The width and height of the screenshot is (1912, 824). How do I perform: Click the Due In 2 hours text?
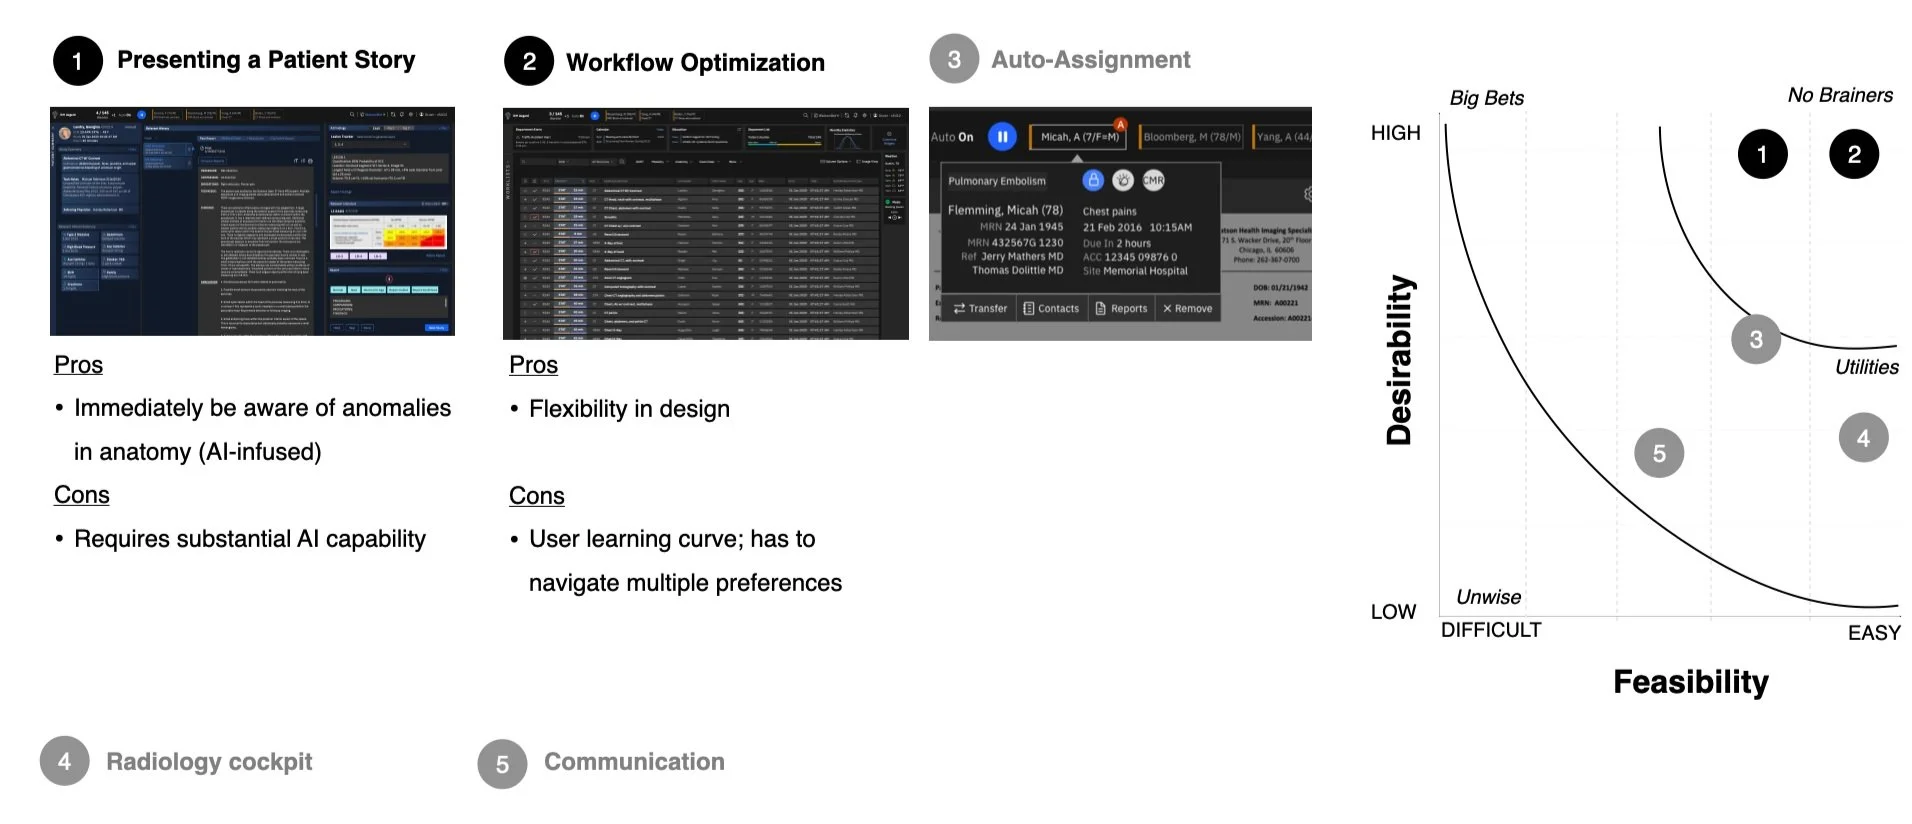[x=1116, y=243]
